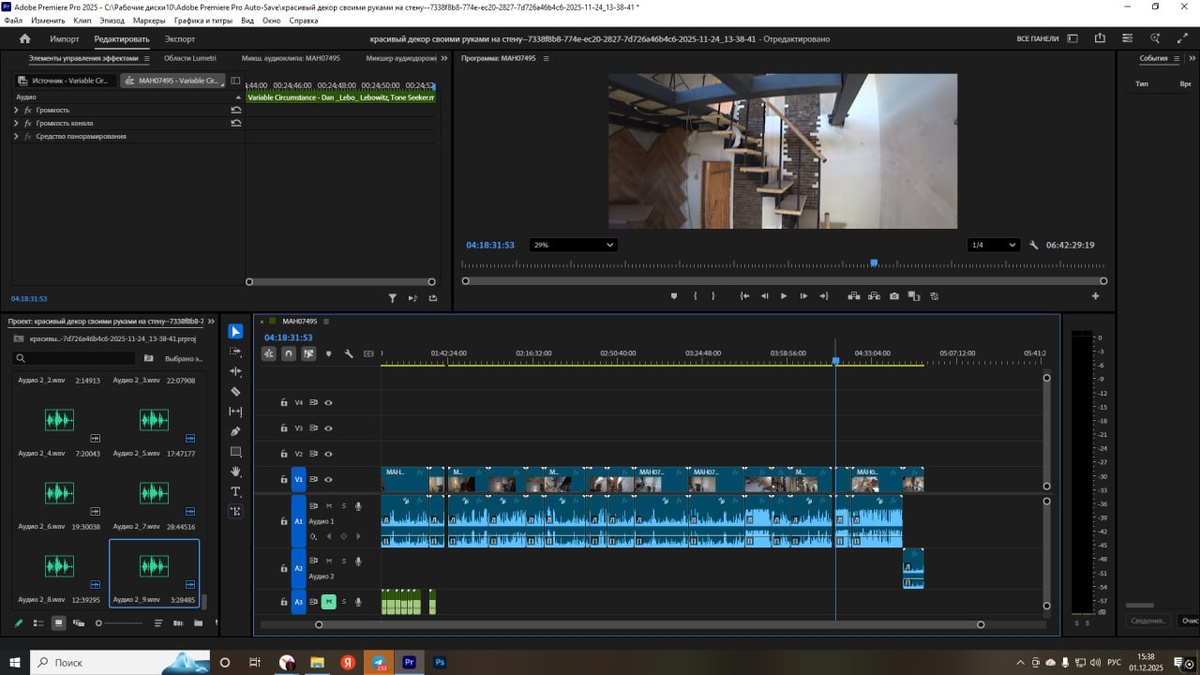Expand the Громкость effect properties
1200x675 pixels.
point(16,109)
